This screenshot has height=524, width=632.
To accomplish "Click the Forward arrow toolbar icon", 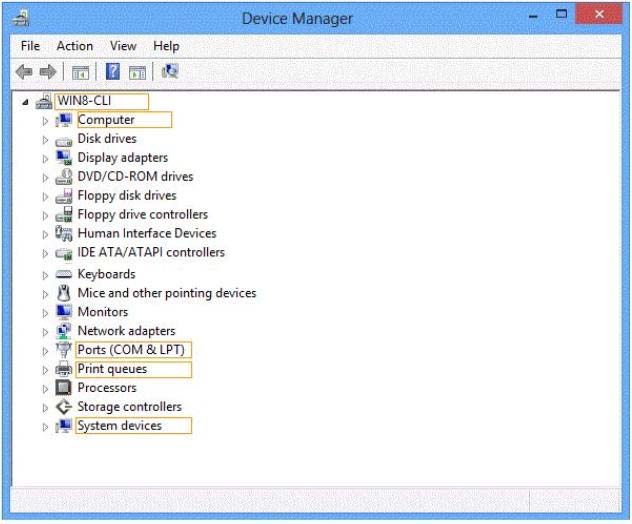I will pyautogui.click(x=48, y=72).
